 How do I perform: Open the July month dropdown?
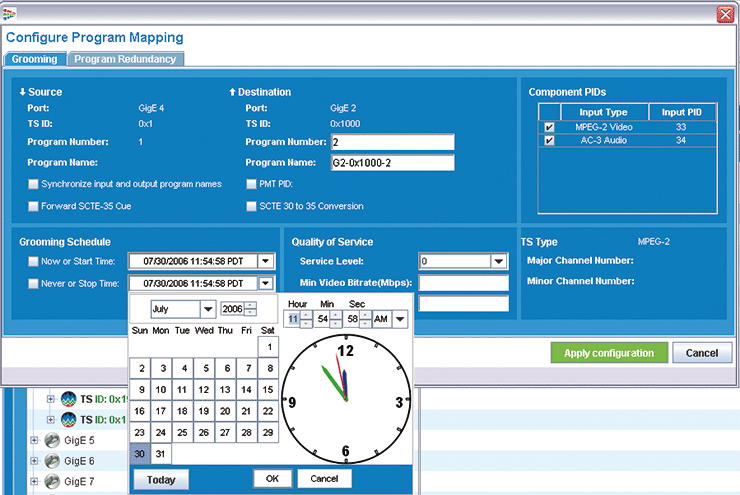point(208,309)
